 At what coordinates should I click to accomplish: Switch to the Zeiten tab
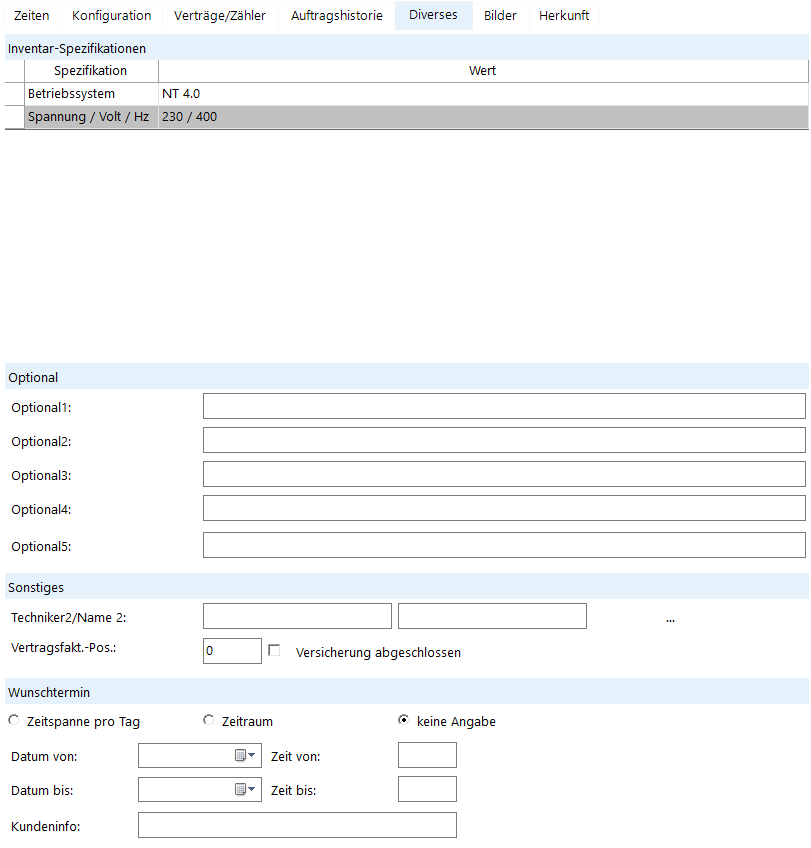pos(31,16)
